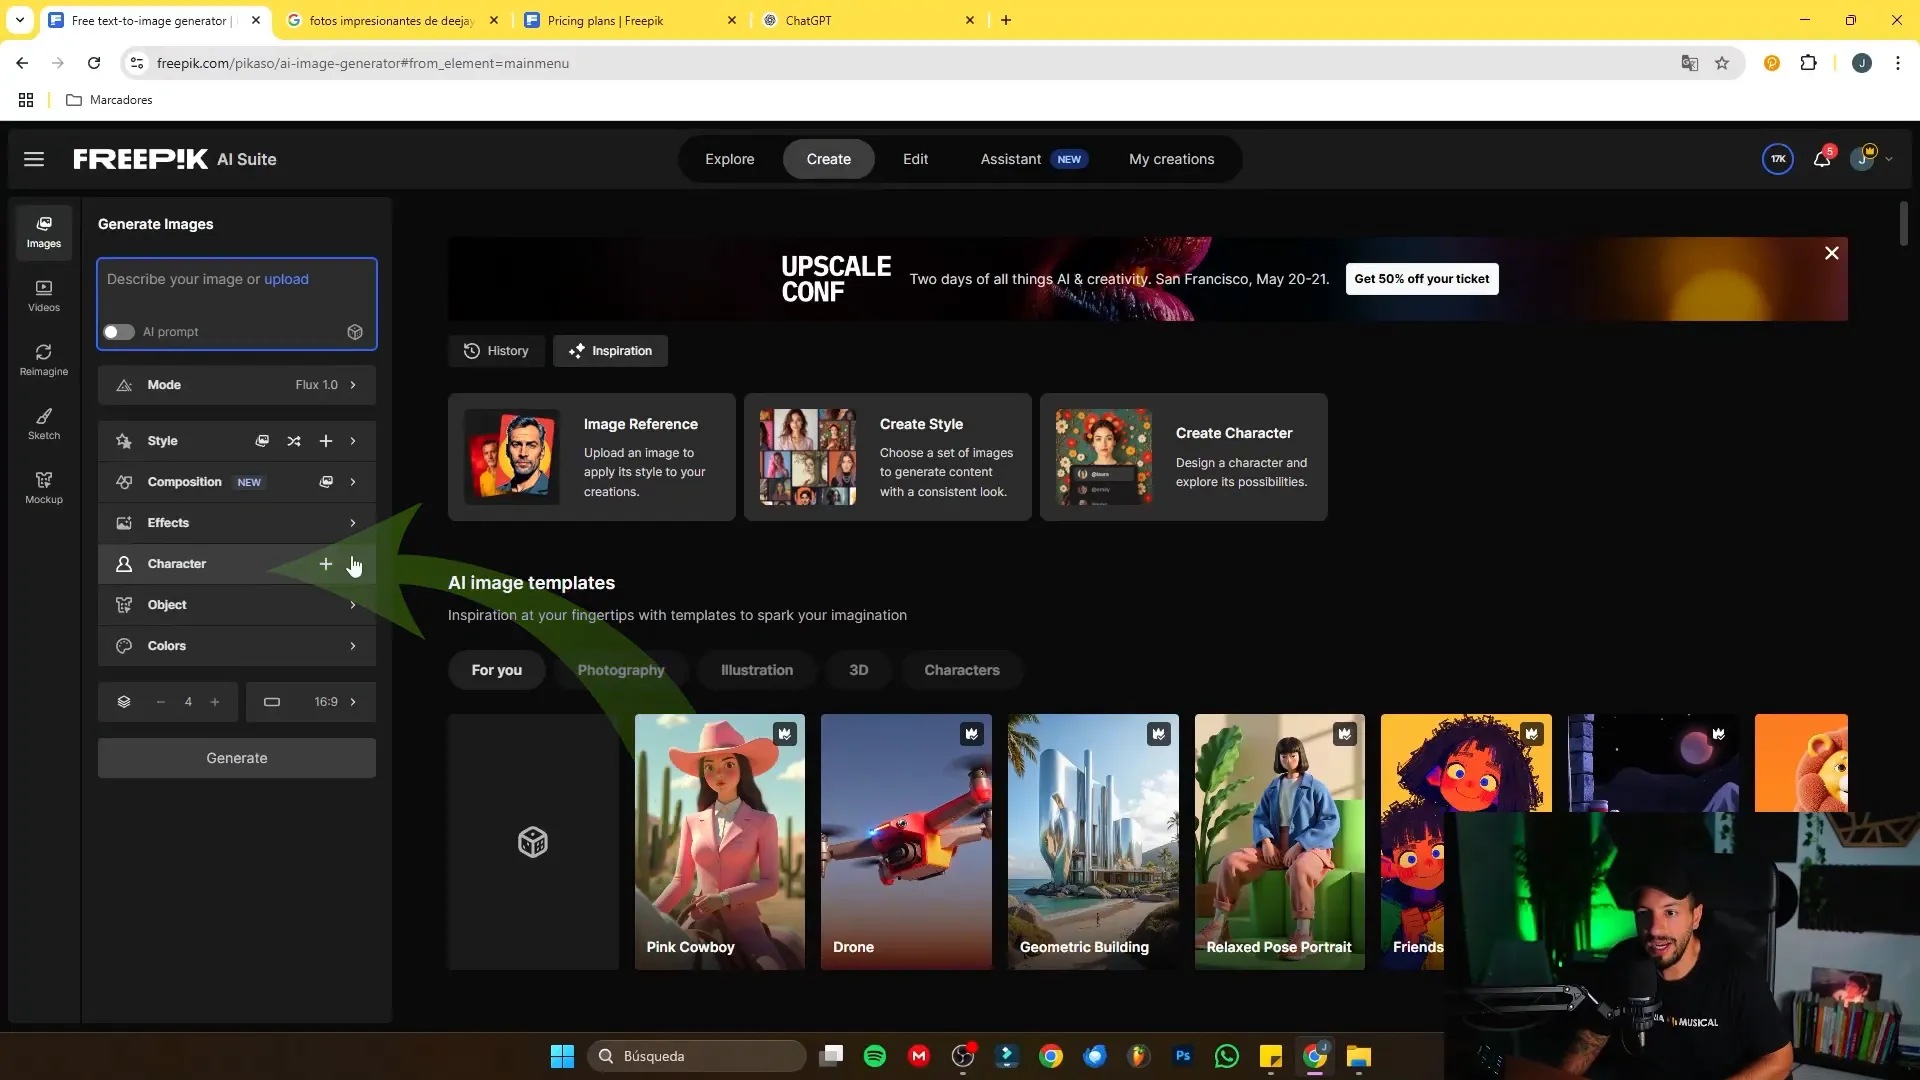
Task: Increase image count with plus
Action: pos(215,702)
